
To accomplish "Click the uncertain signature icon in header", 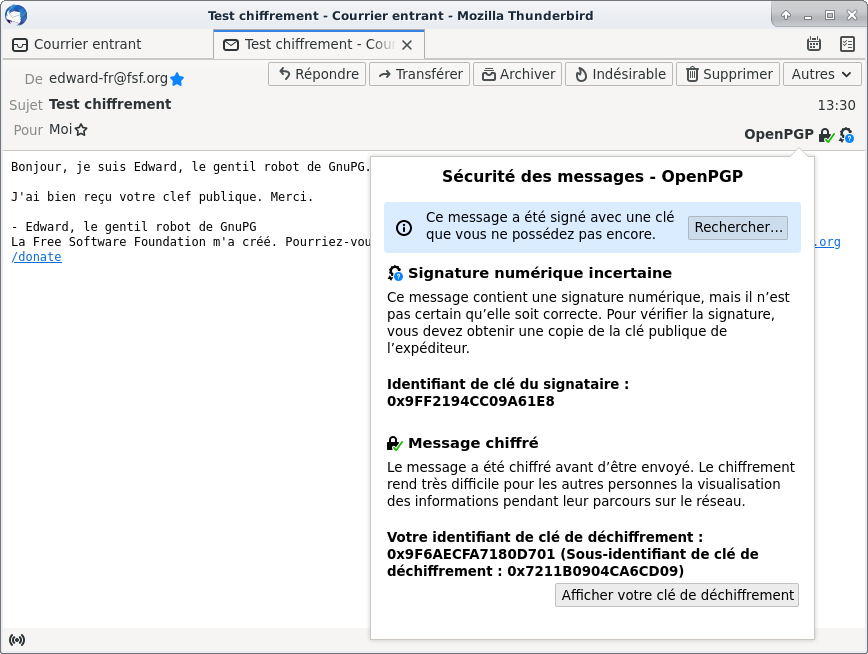I will click(846, 135).
